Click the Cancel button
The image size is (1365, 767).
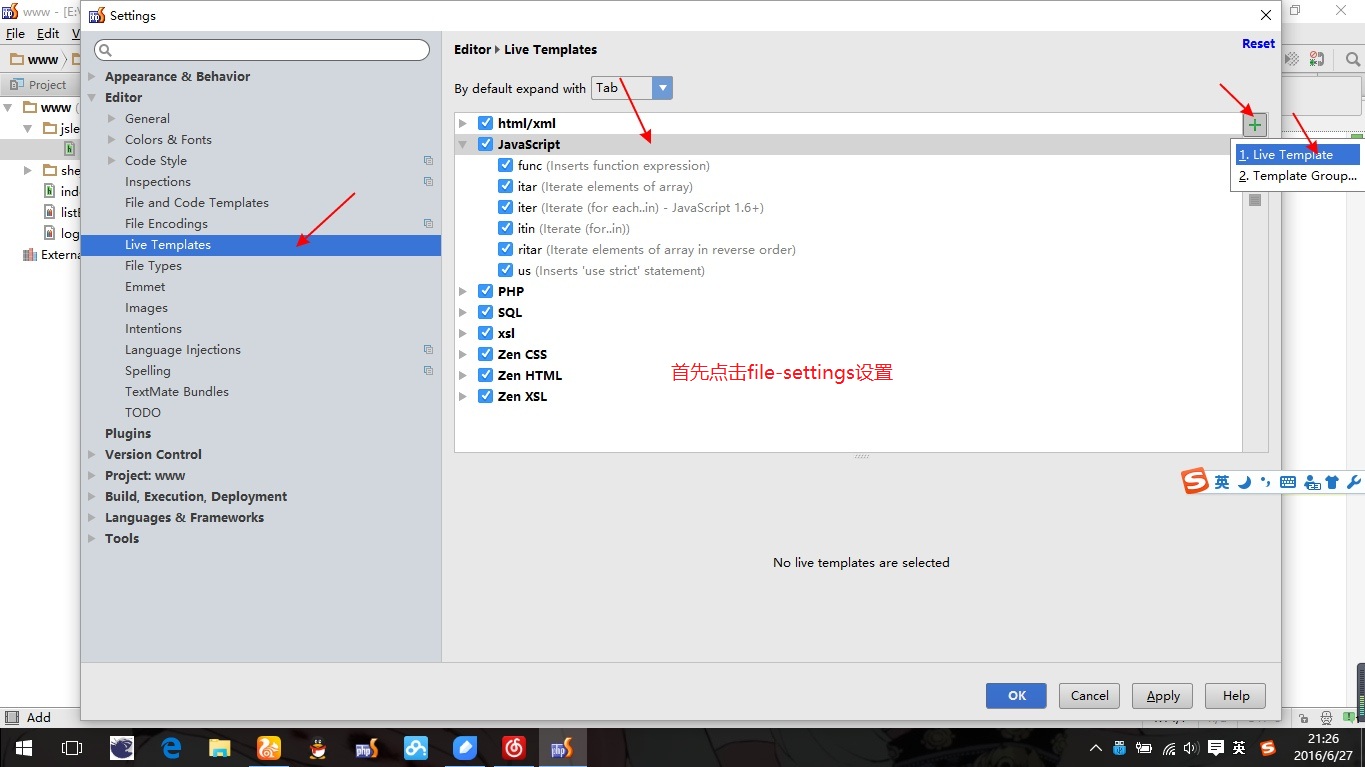(1090, 696)
